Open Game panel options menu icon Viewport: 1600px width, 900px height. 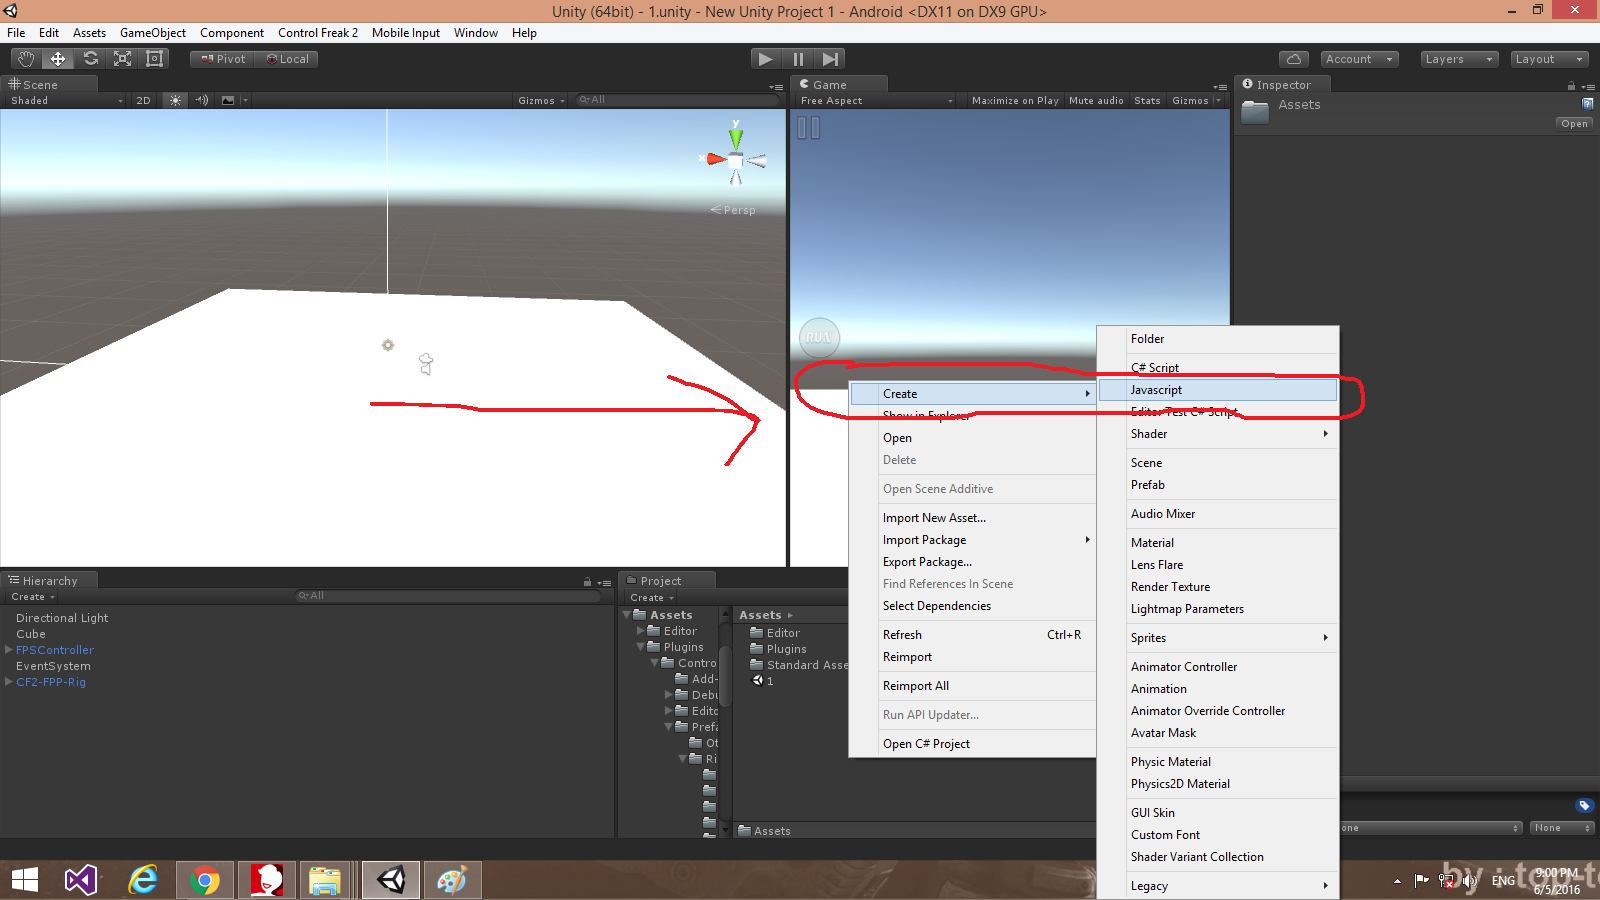[1220, 87]
